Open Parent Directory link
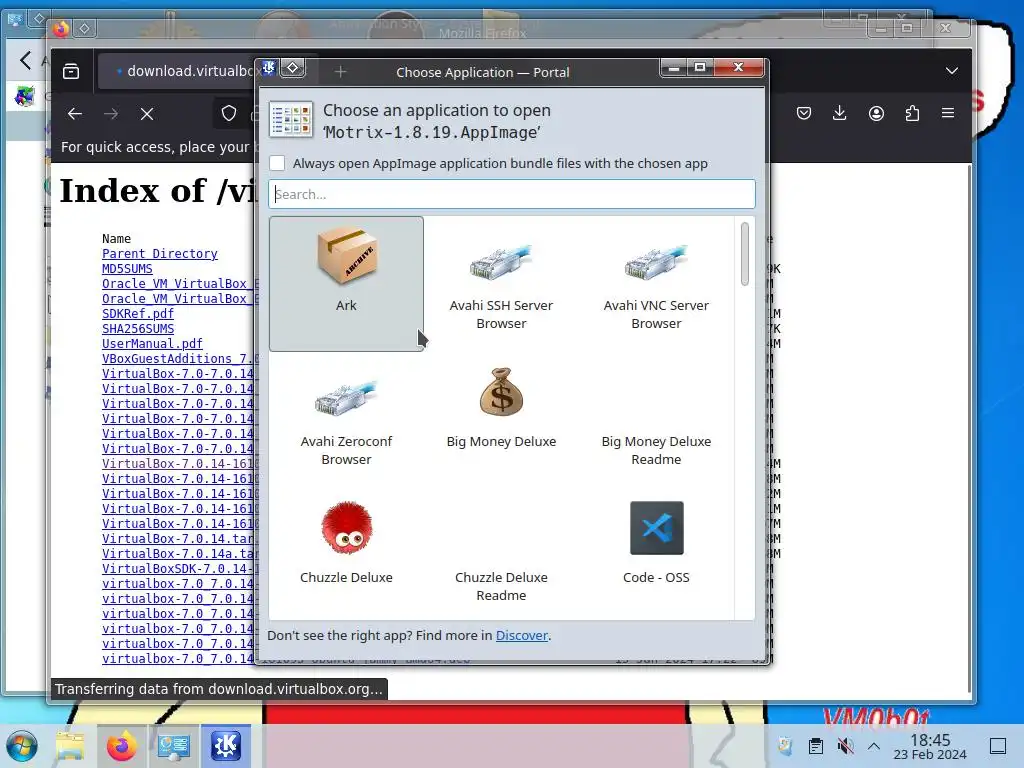Image resolution: width=1024 pixels, height=768 pixels. (160, 253)
